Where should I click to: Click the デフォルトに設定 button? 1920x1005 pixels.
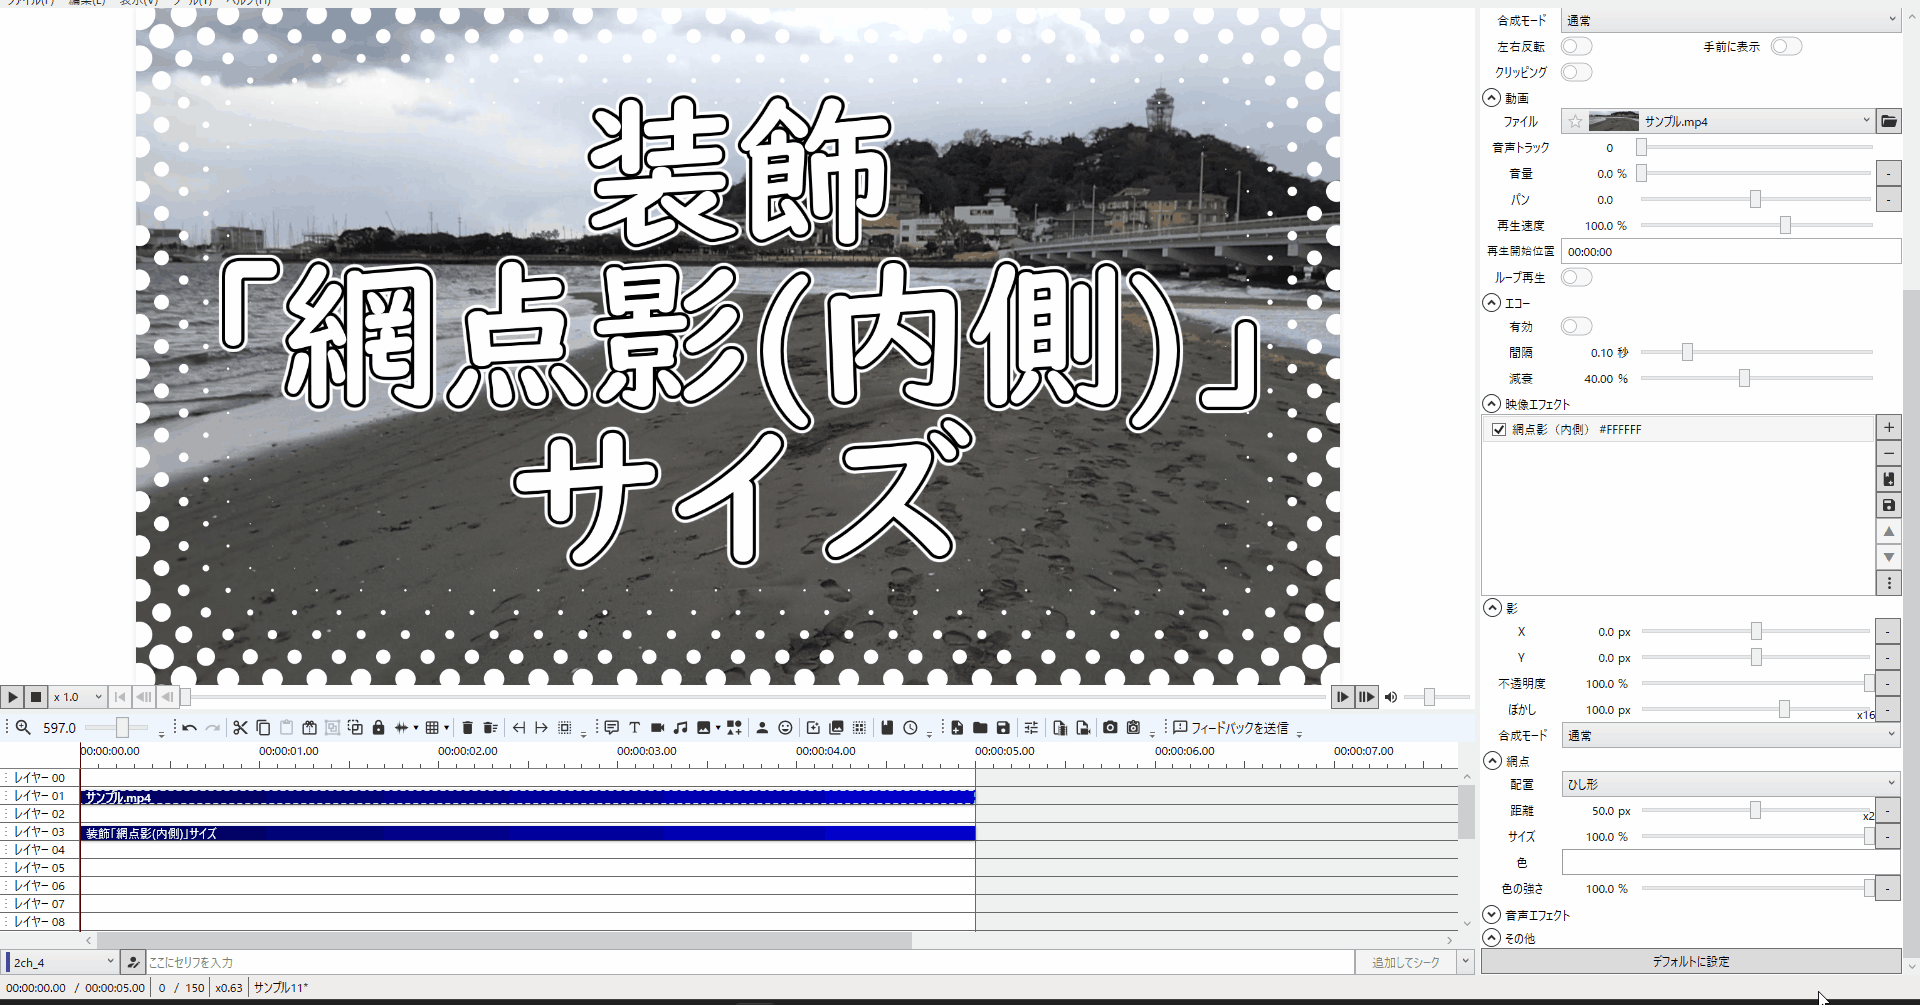(x=1690, y=961)
